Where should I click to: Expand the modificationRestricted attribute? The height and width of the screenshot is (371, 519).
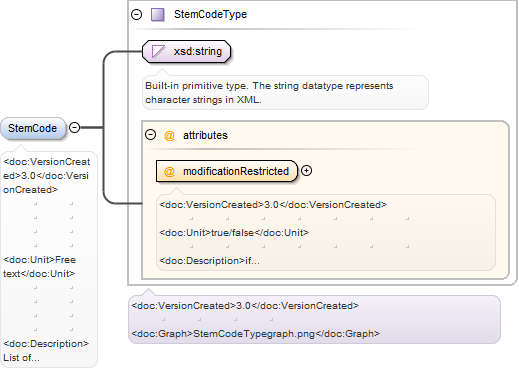coord(306,171)
